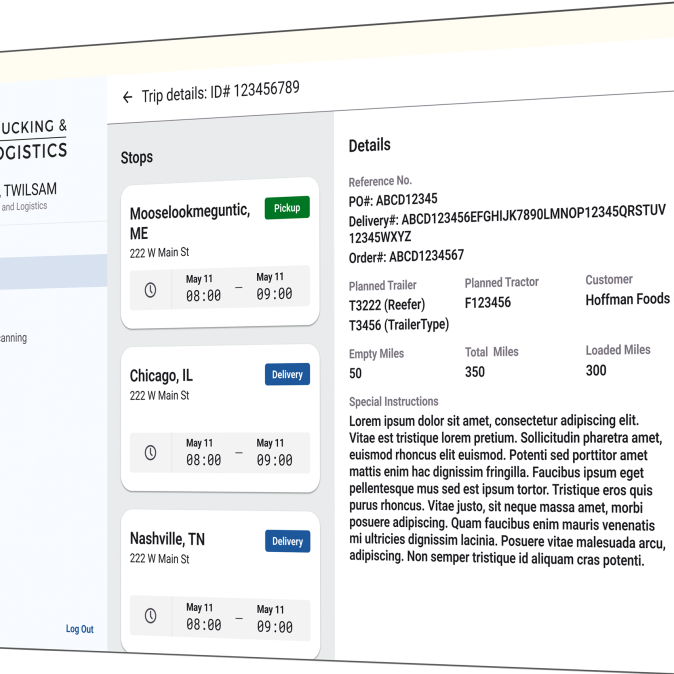
Task: Click the clock icon in Nashville stop
Action: click(151, 616)
